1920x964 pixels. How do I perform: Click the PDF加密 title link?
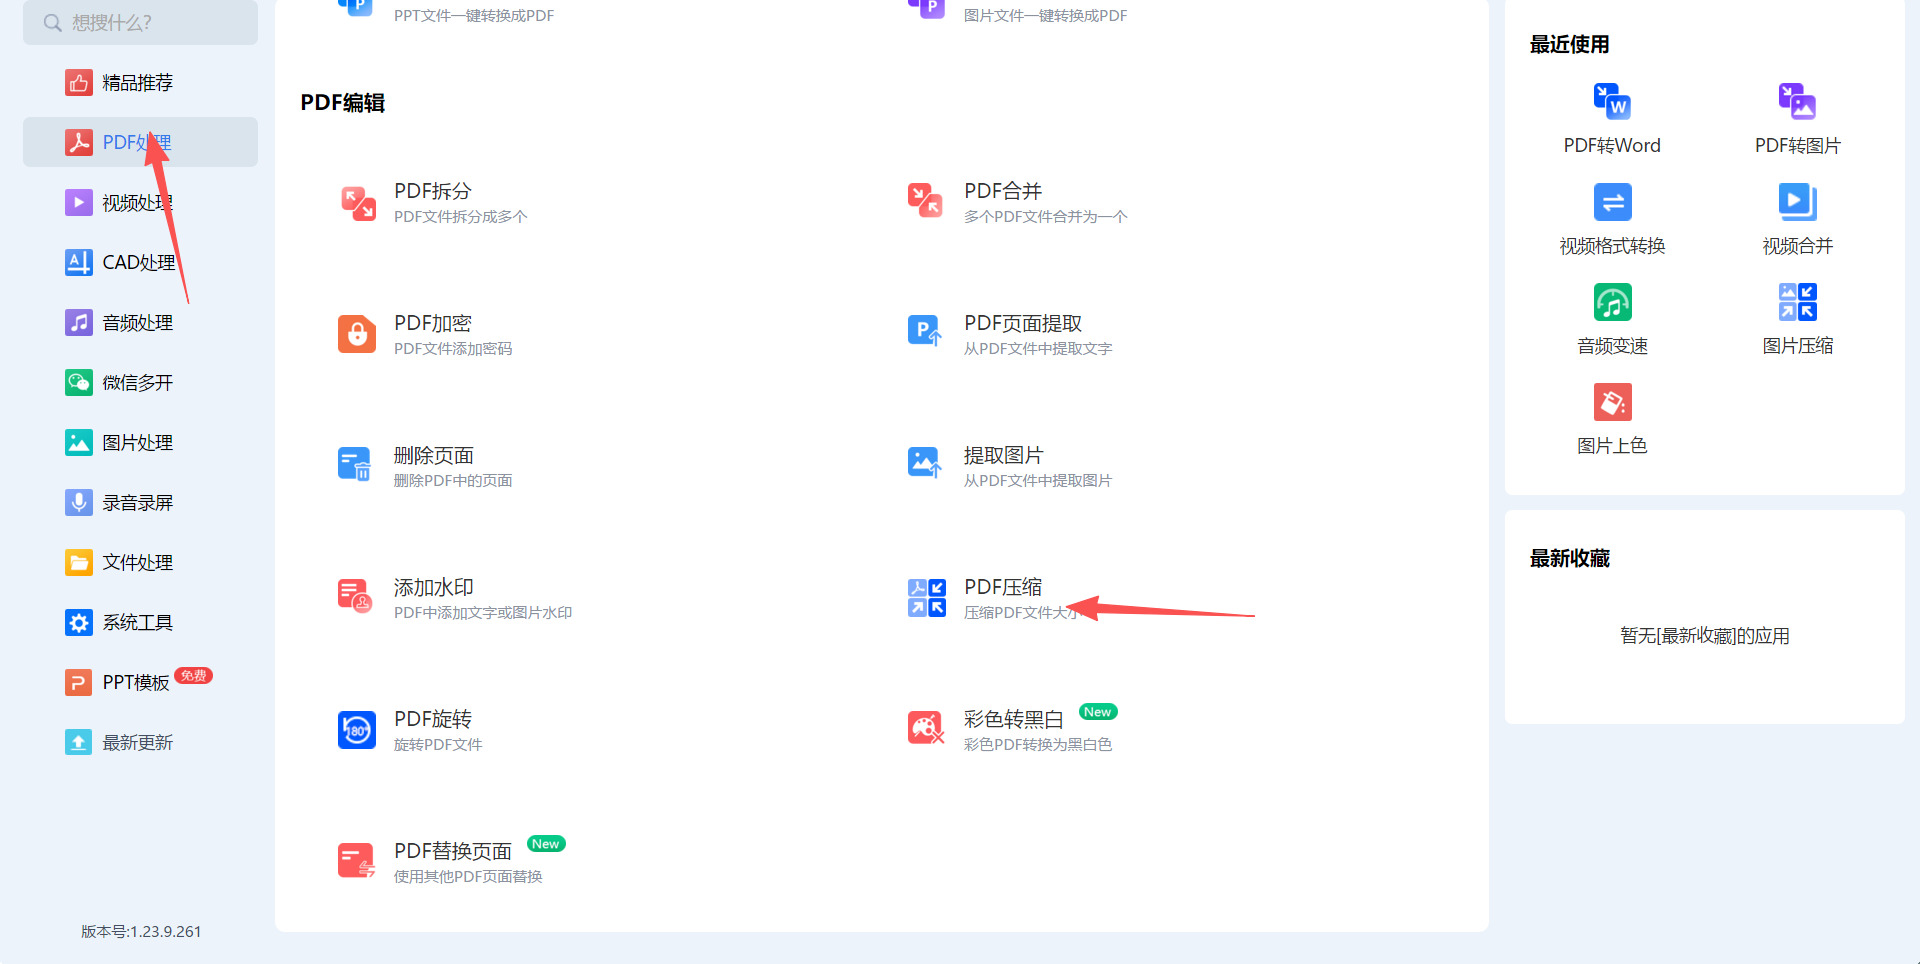click(x=433, y=323)
